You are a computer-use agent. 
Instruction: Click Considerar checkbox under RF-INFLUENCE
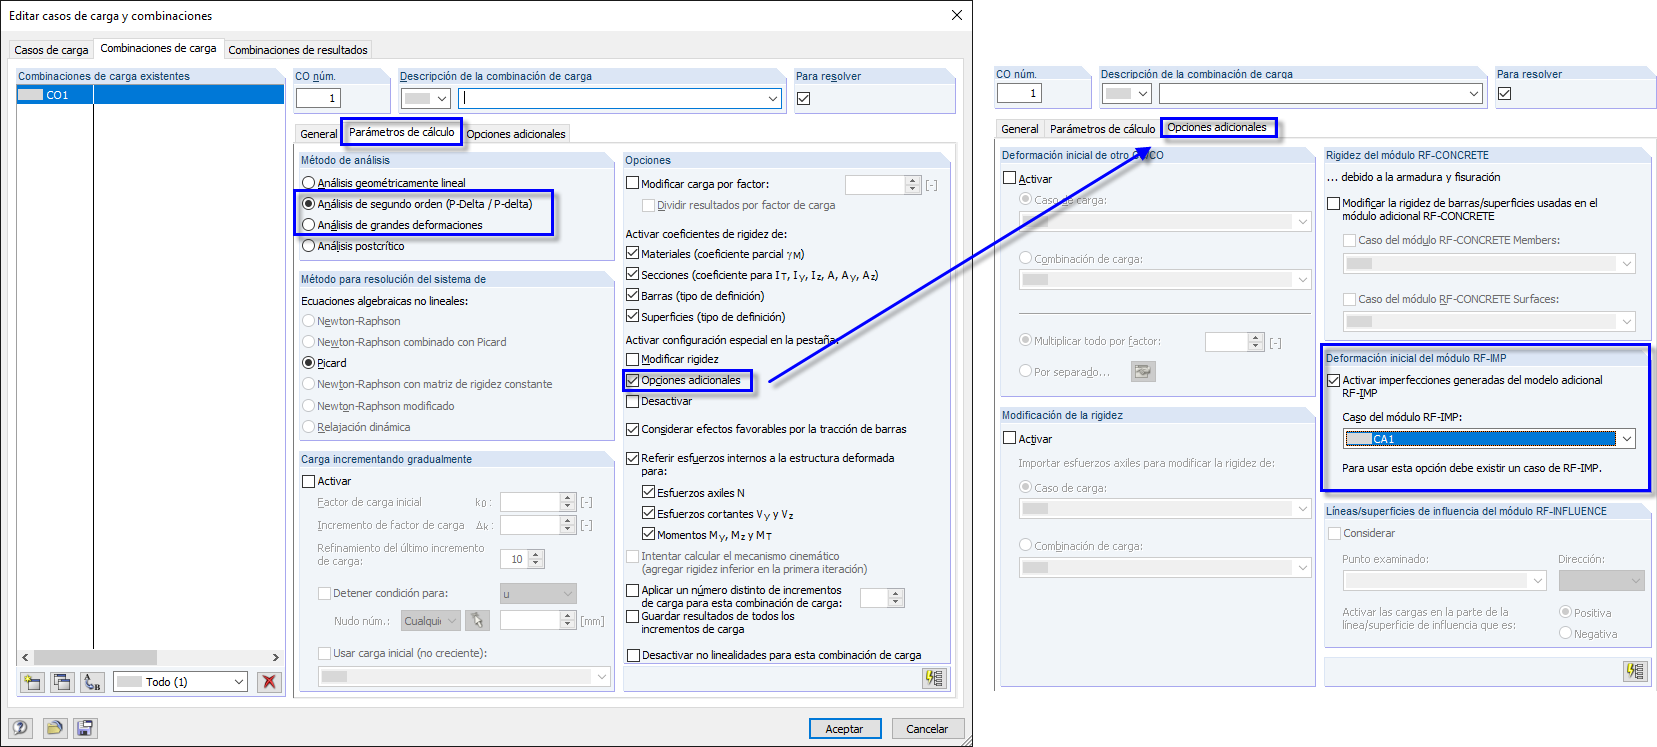tap(1334, 533)
